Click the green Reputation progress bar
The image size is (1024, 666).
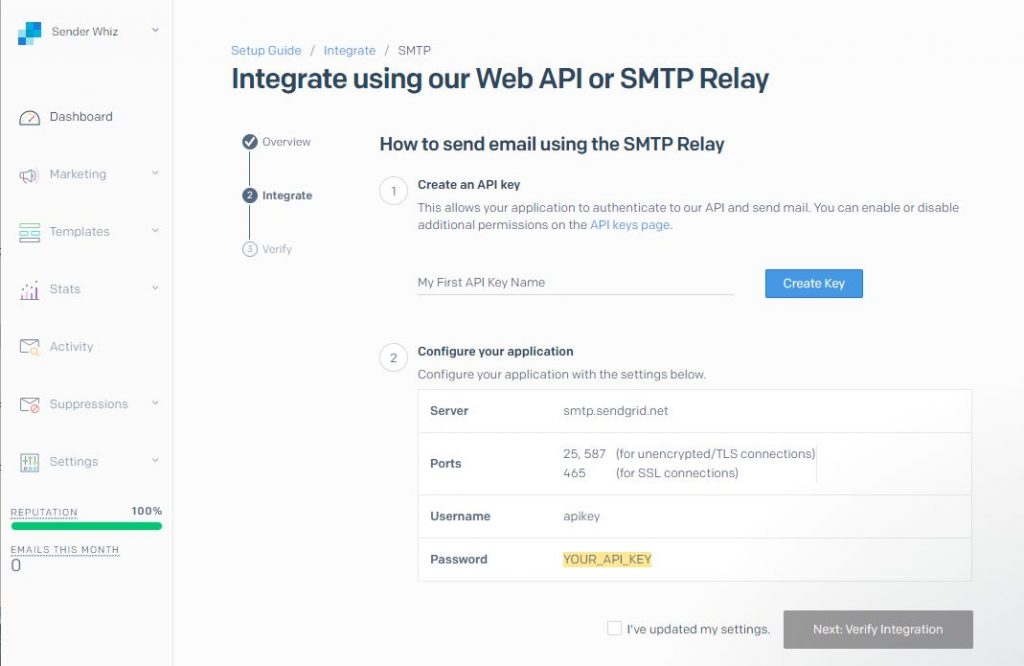point(86,525)
